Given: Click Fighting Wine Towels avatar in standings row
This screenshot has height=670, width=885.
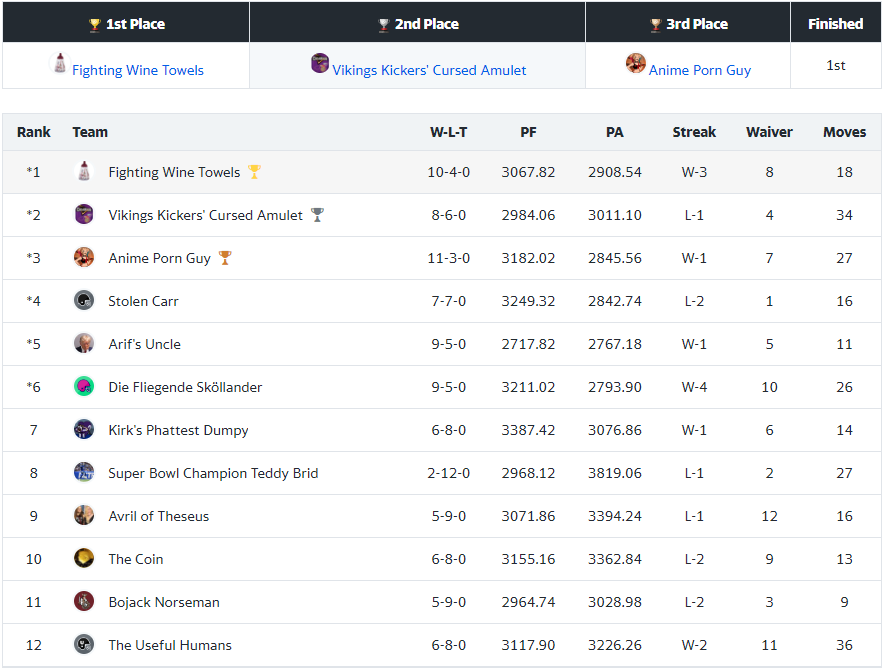Looking at the screenshot, I should point(84,171).
